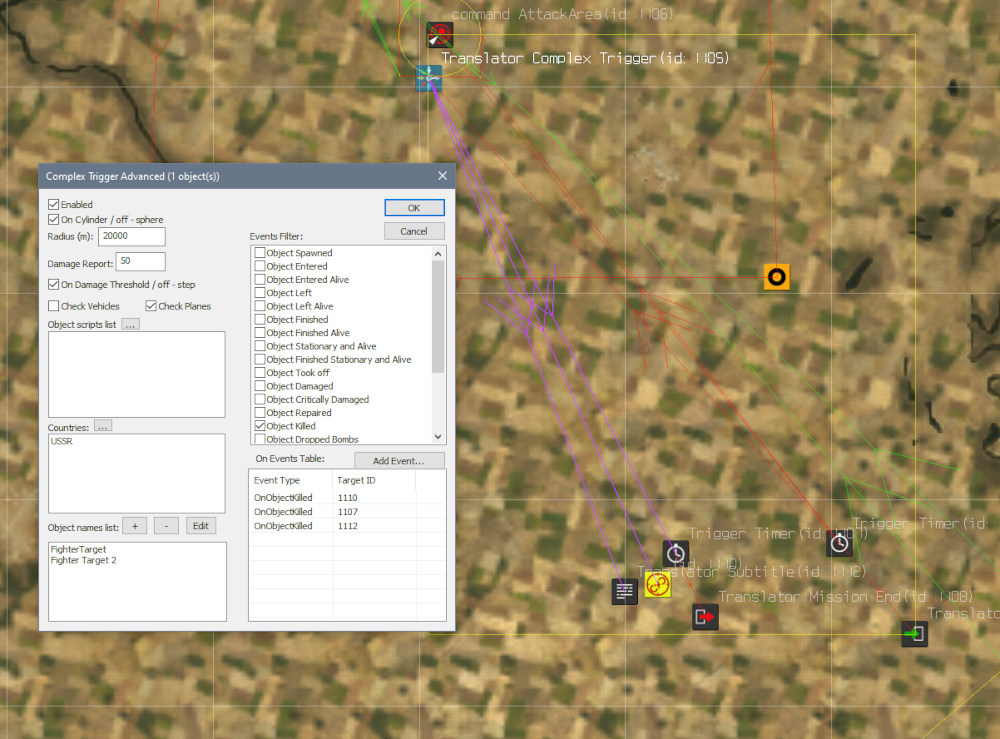1000x739 pixels.
Task: Click the Translator Subtitle text-lines icon
Action: [x=625, y=591]
